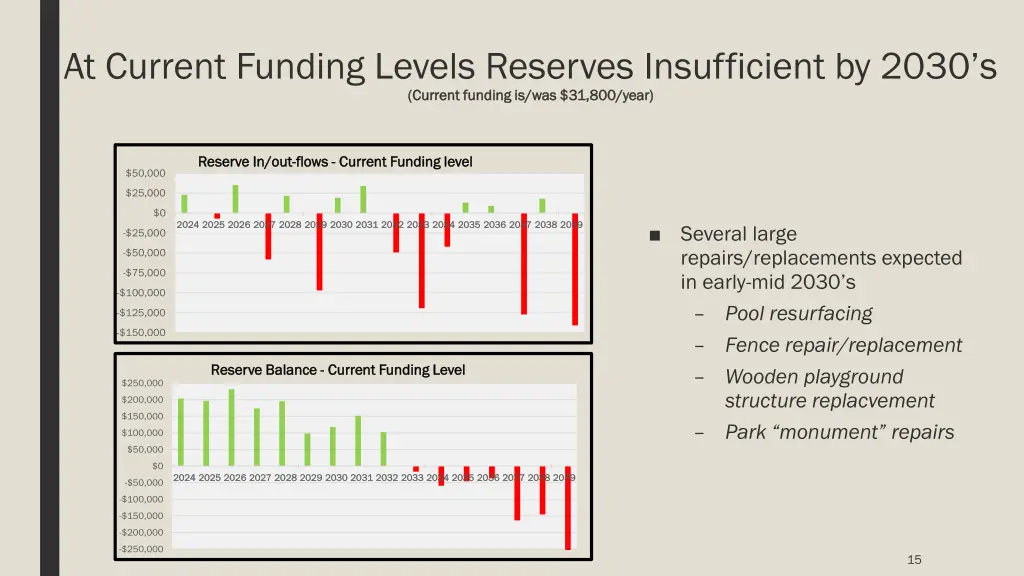Click the 'Fence repair/replacement' bullet

(843, 345)
